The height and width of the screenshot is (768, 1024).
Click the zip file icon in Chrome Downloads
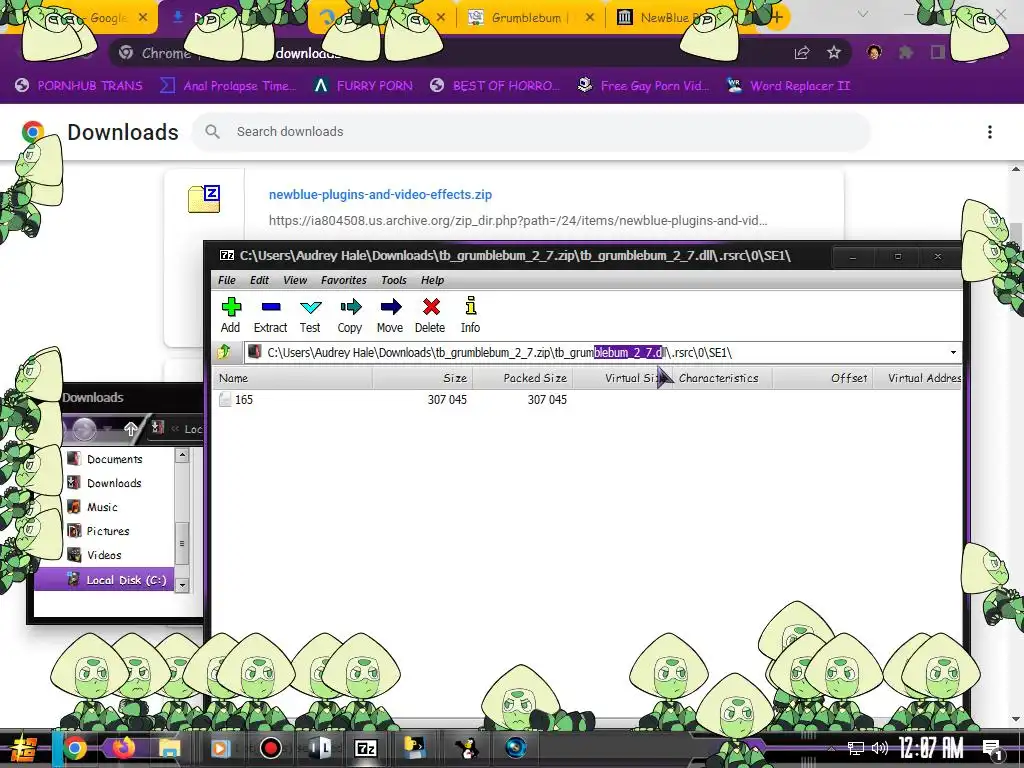coord(204,199)
